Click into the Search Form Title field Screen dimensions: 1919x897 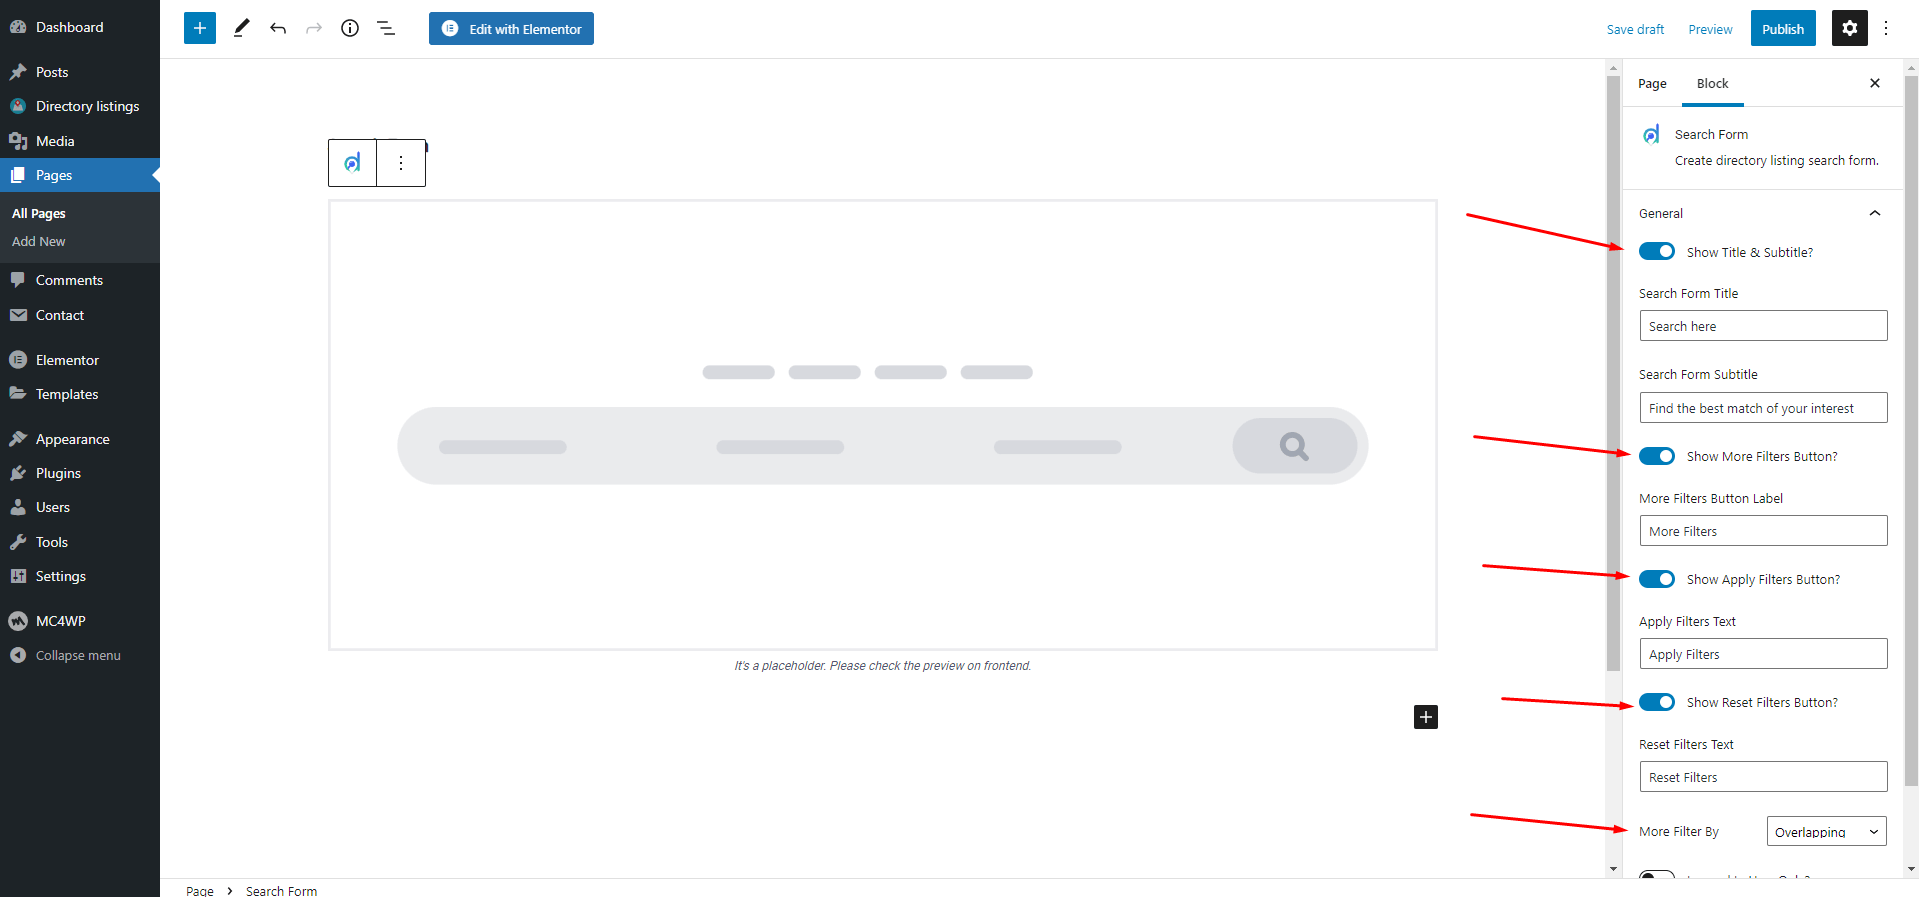click(1762, 326)
